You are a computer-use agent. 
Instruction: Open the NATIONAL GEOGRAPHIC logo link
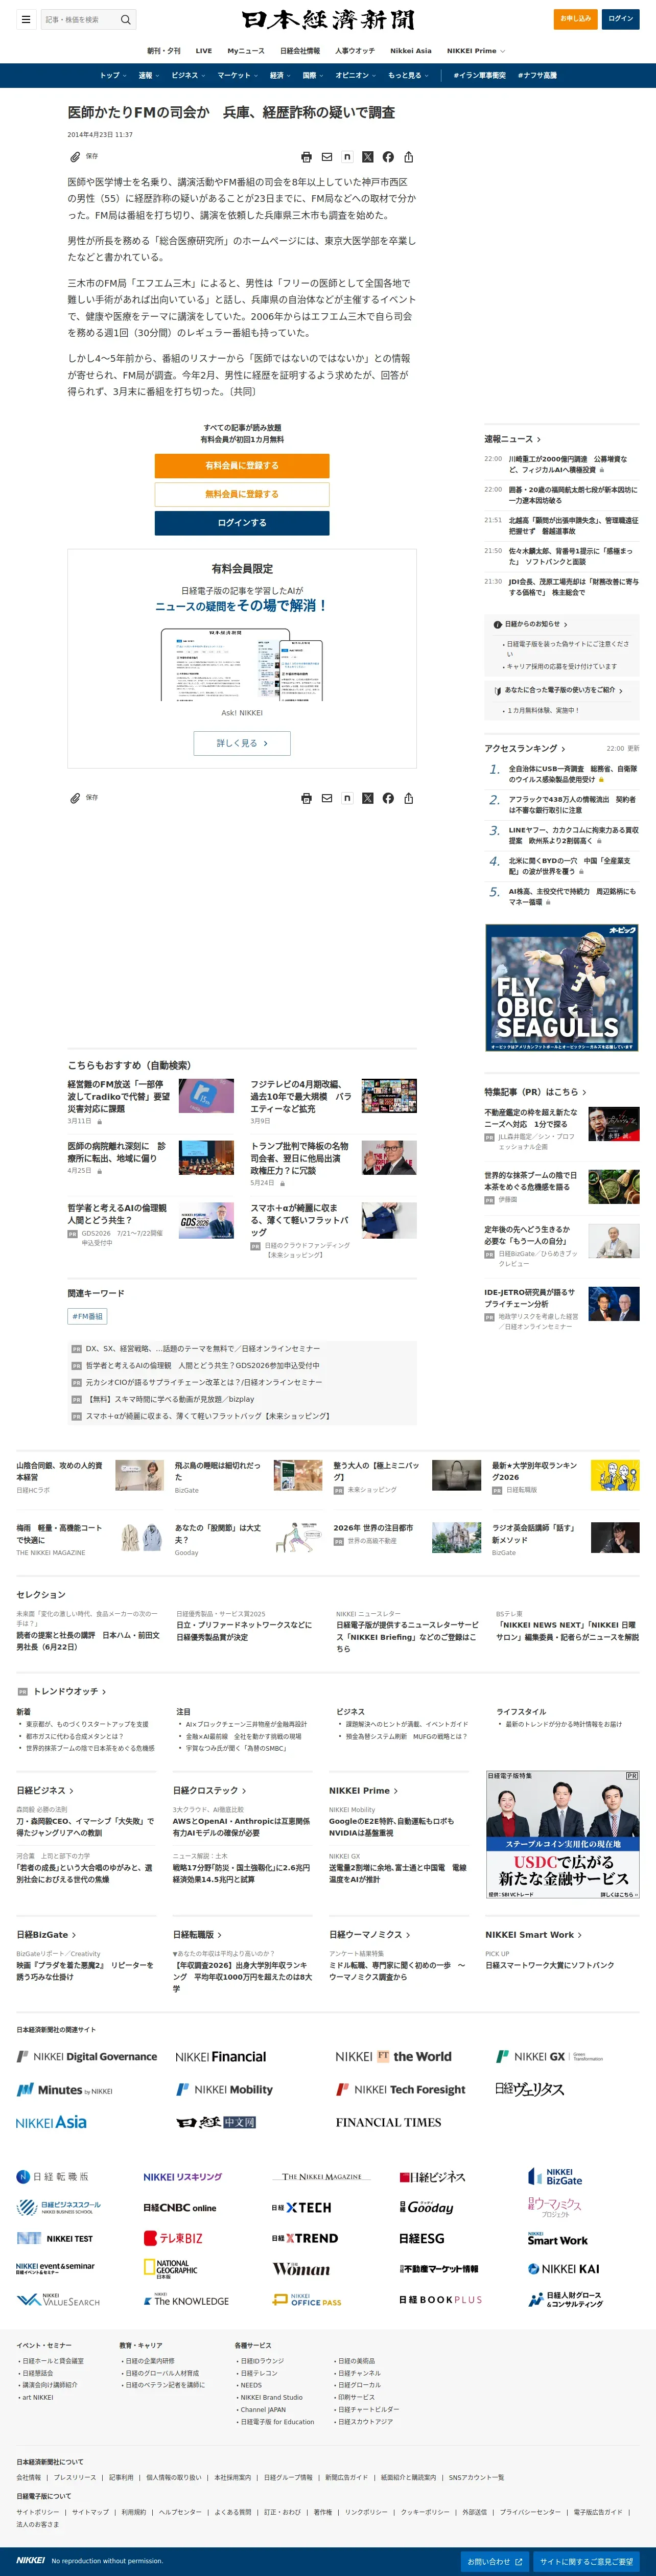tap(170, 2269)
